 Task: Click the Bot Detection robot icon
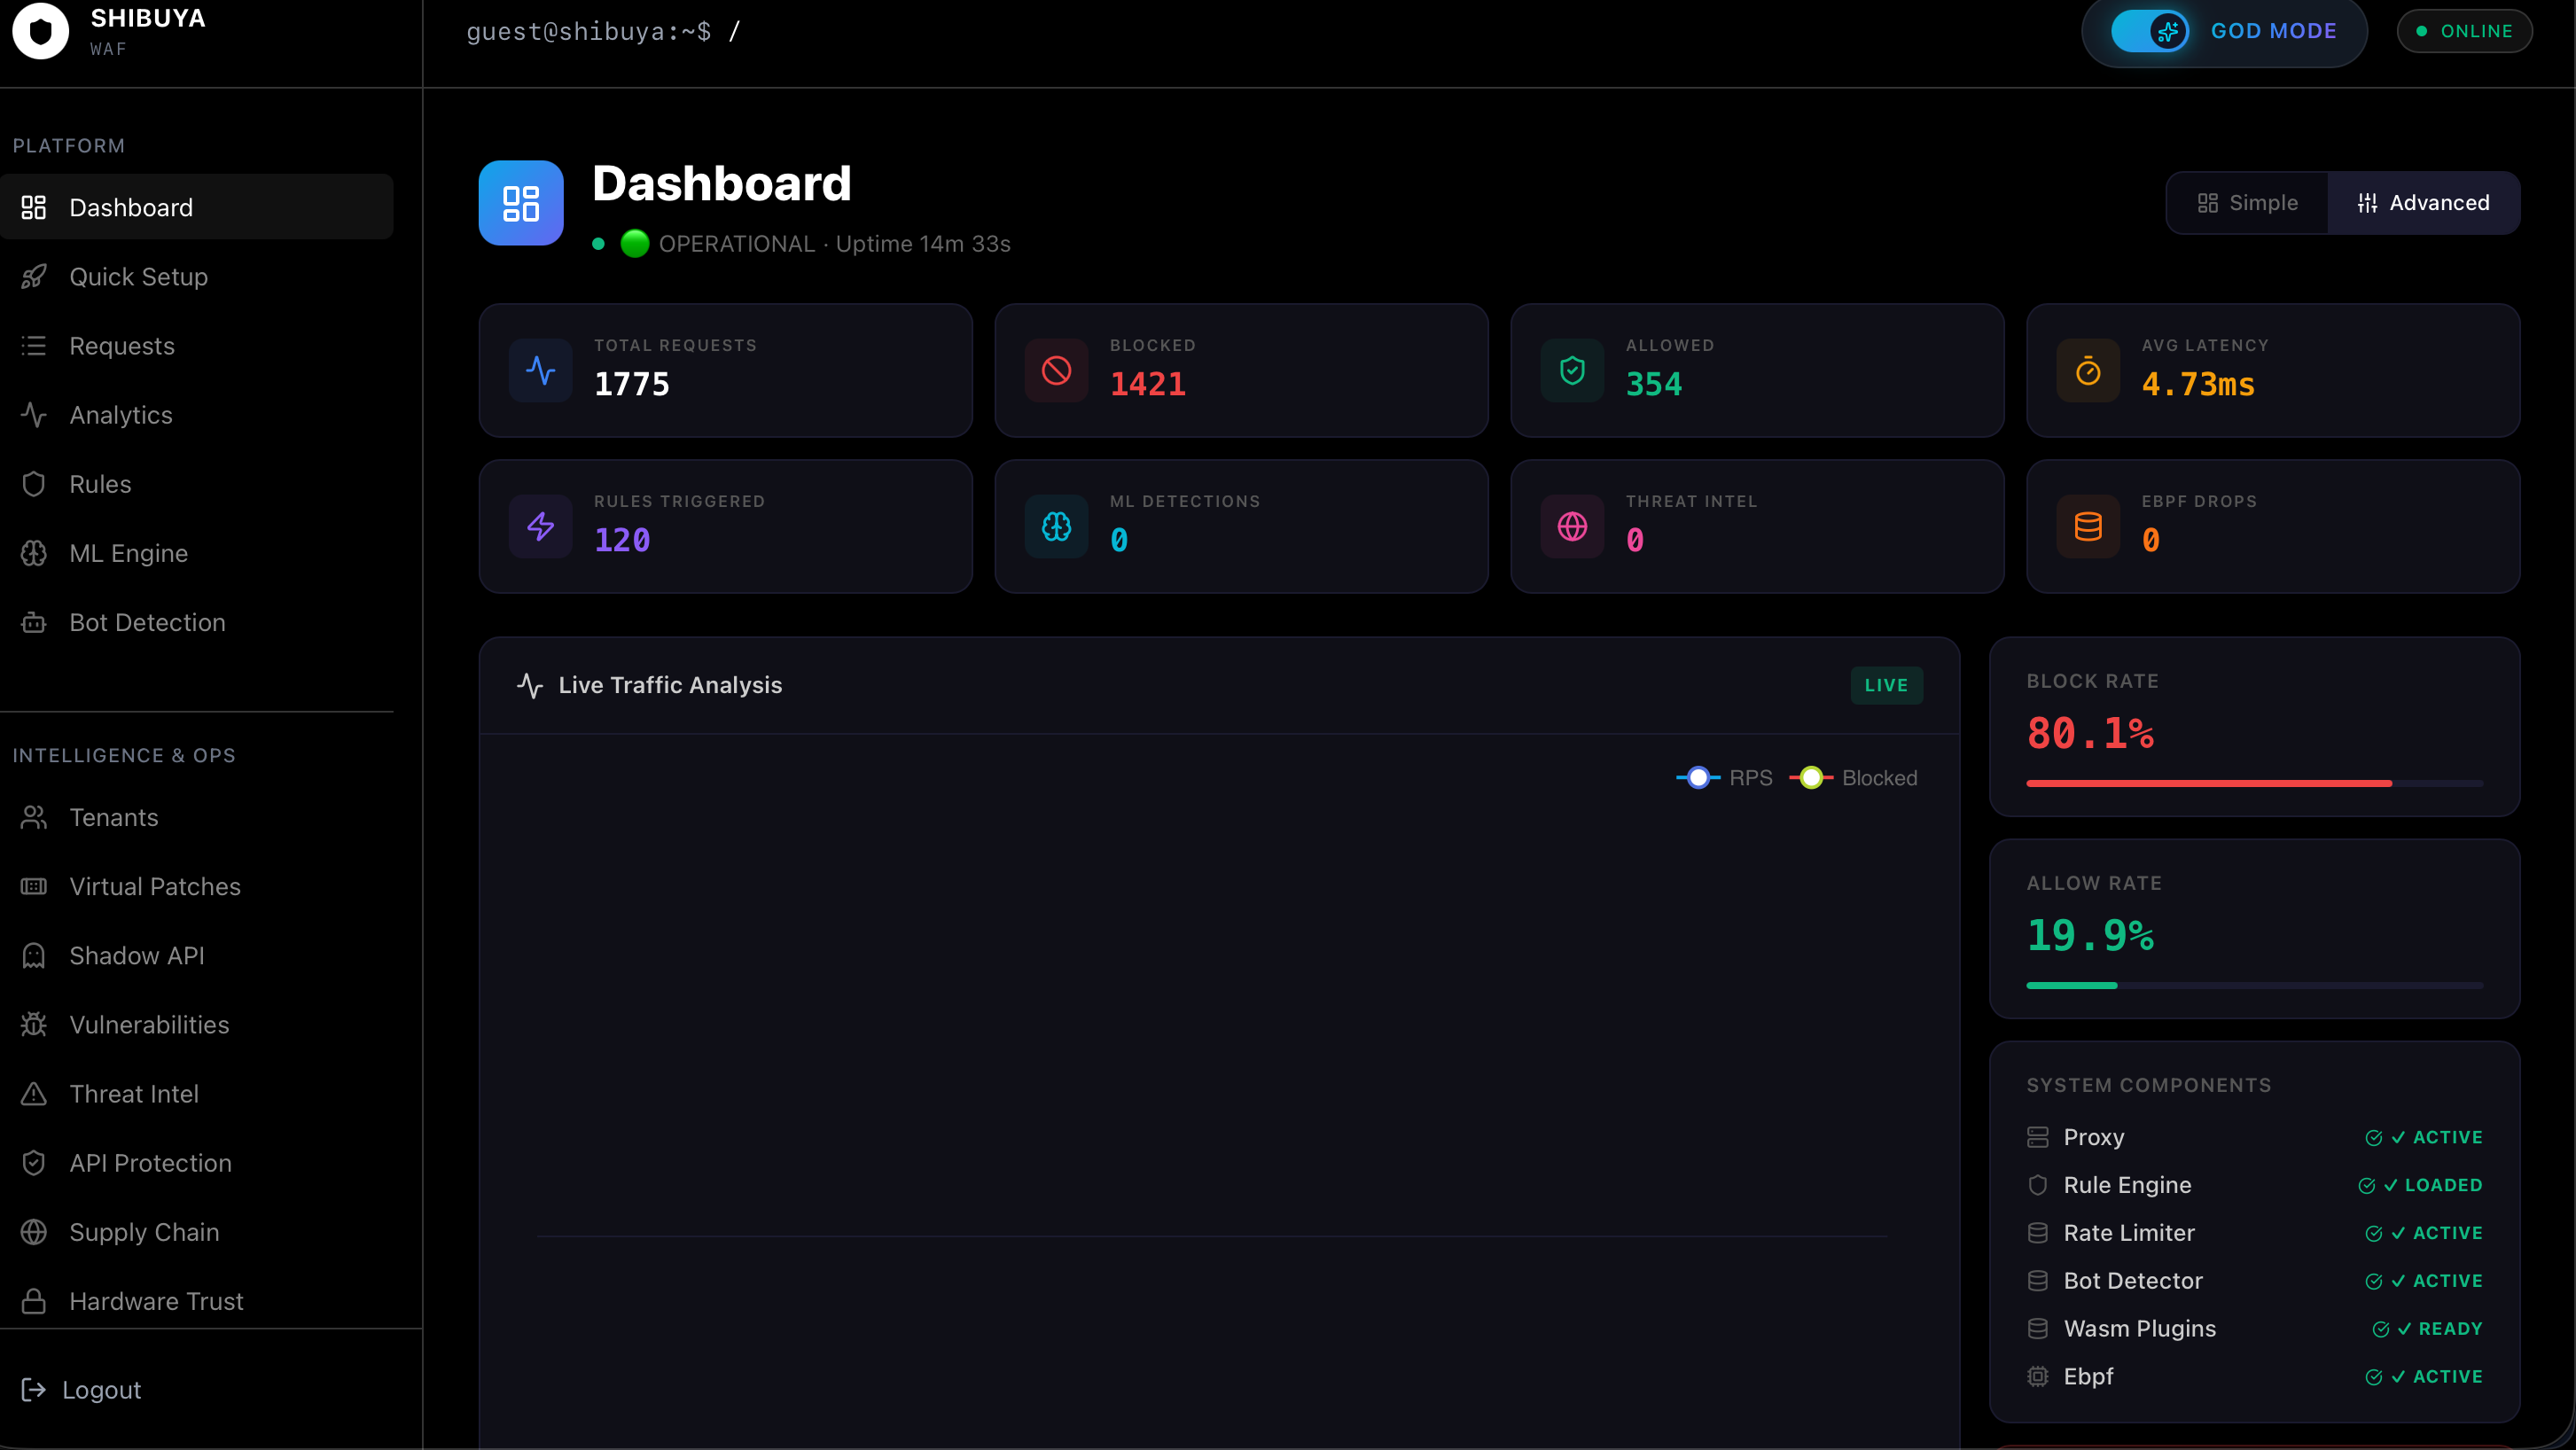[34, 623]
